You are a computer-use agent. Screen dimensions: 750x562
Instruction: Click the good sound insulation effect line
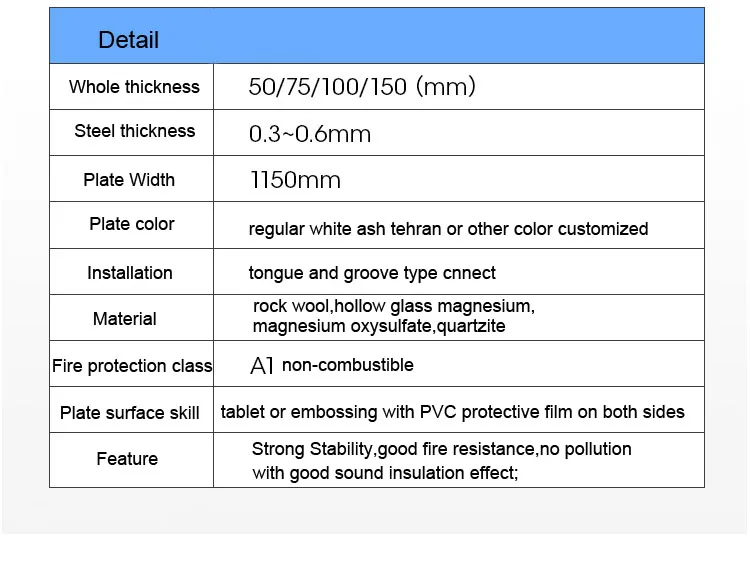click(385, 473)
